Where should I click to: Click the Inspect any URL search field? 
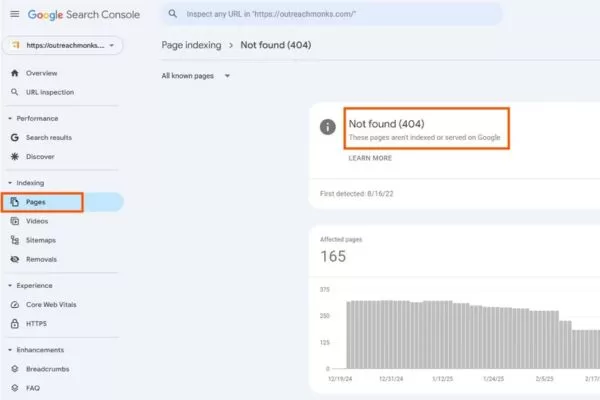(x=330, y=15)
